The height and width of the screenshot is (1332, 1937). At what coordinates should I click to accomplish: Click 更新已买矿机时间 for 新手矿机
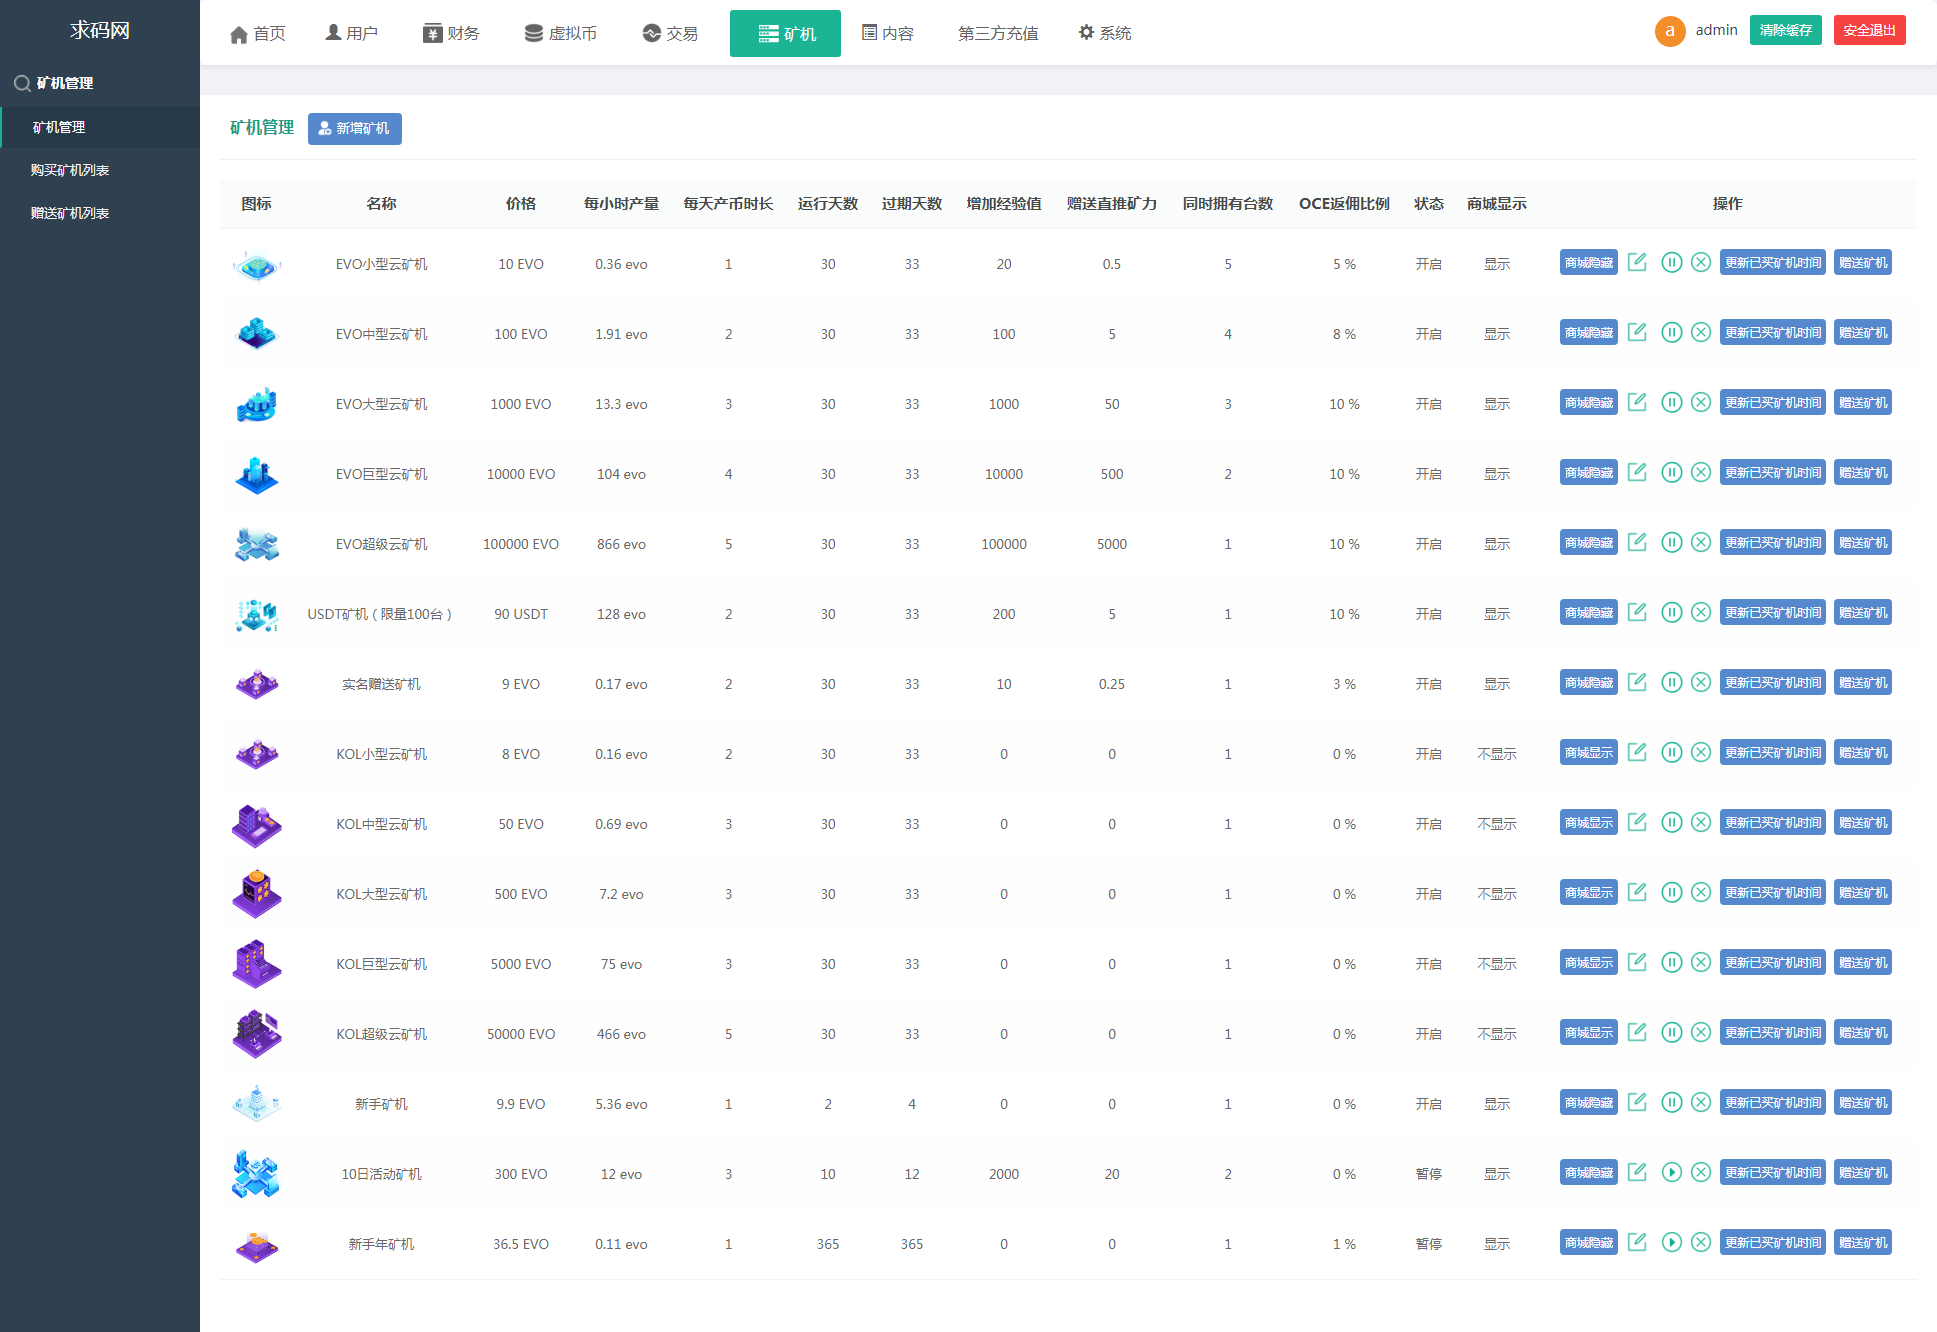(x=1773, y=1102)
